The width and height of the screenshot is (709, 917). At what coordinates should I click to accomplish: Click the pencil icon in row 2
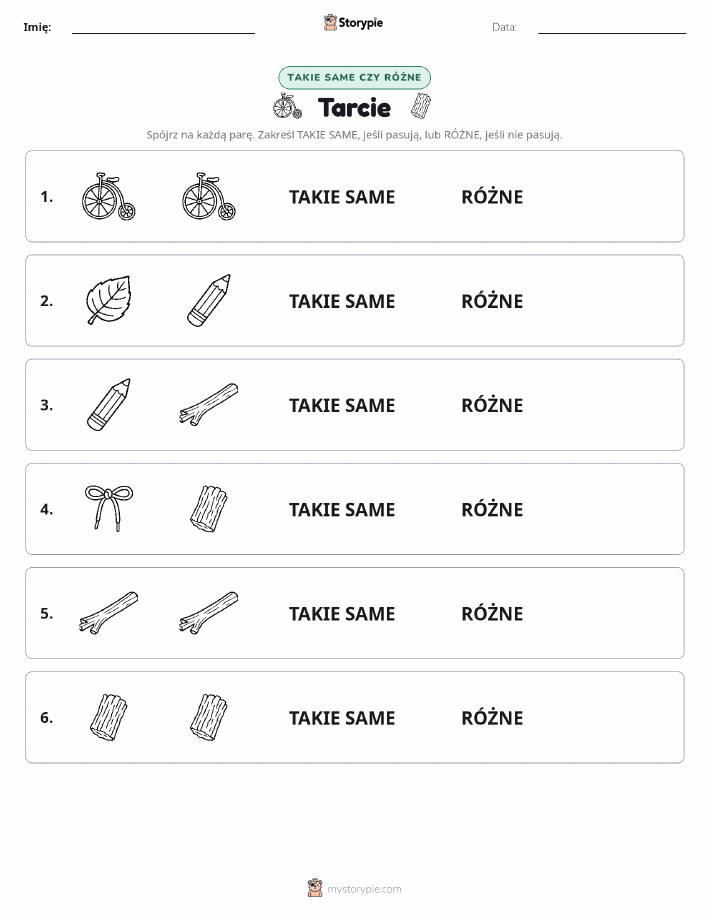click(x=209, y=300)
